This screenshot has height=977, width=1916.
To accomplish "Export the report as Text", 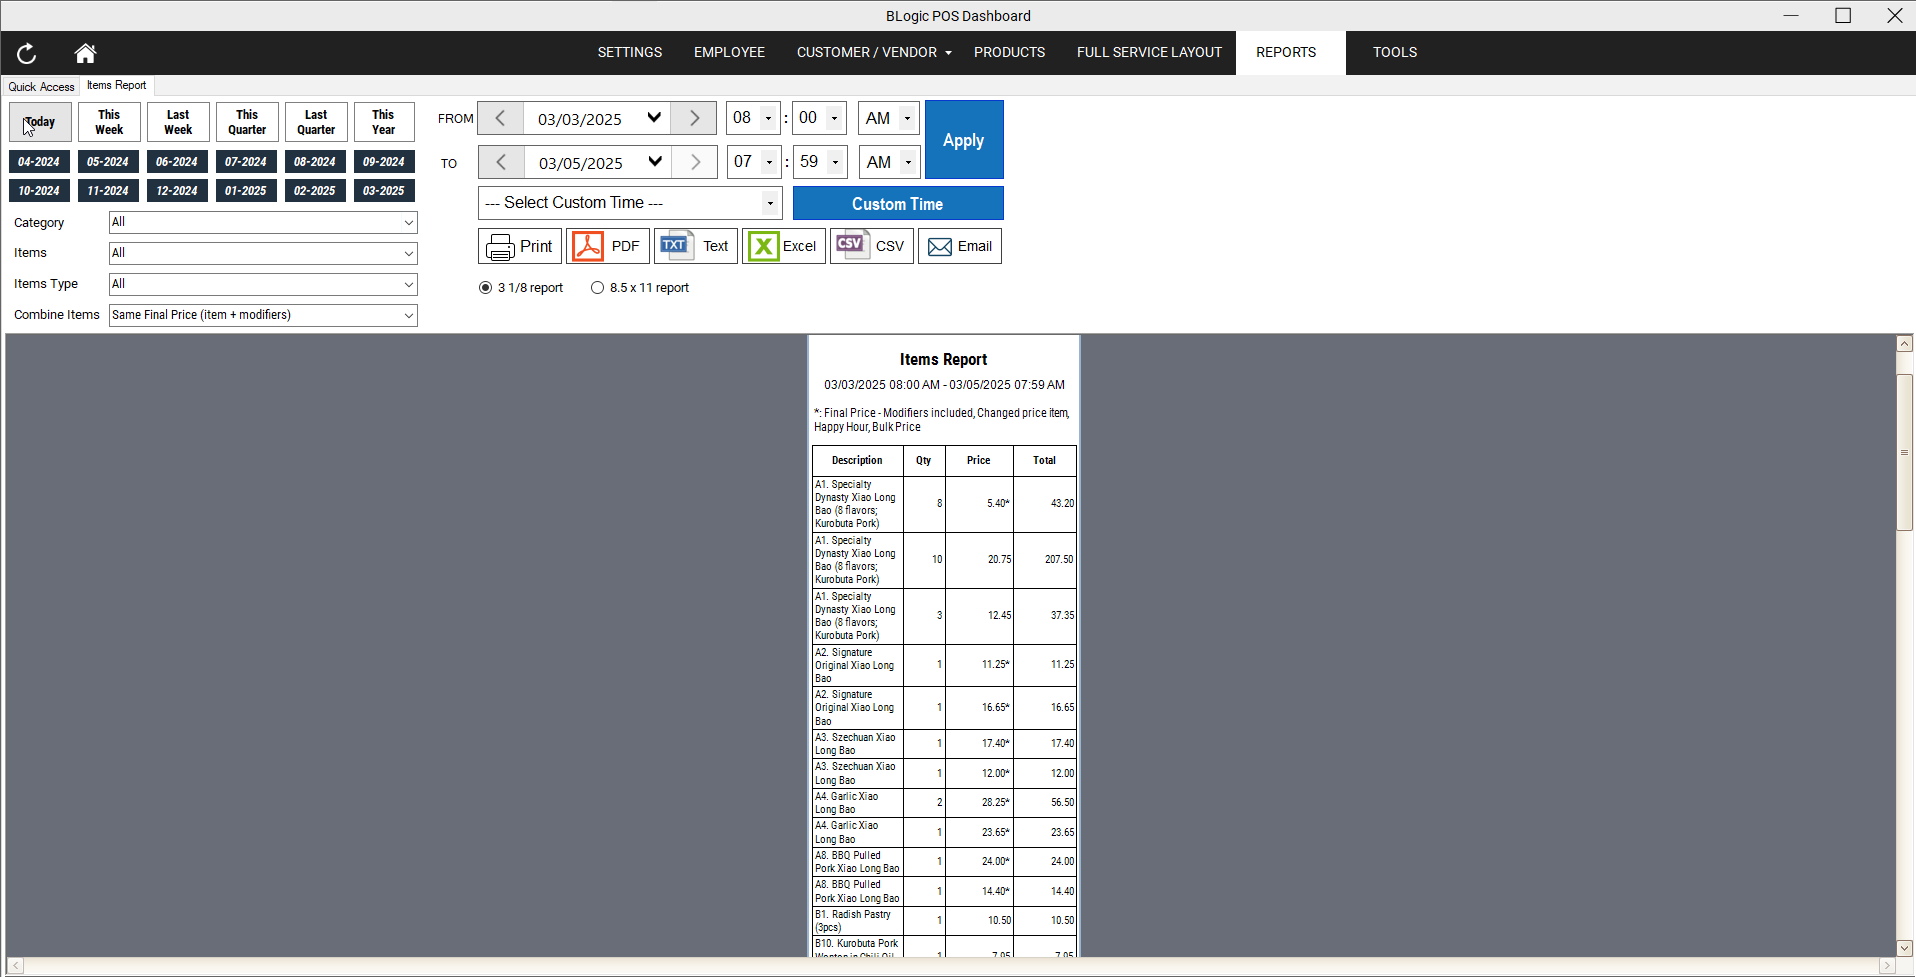I will point(694,246).
